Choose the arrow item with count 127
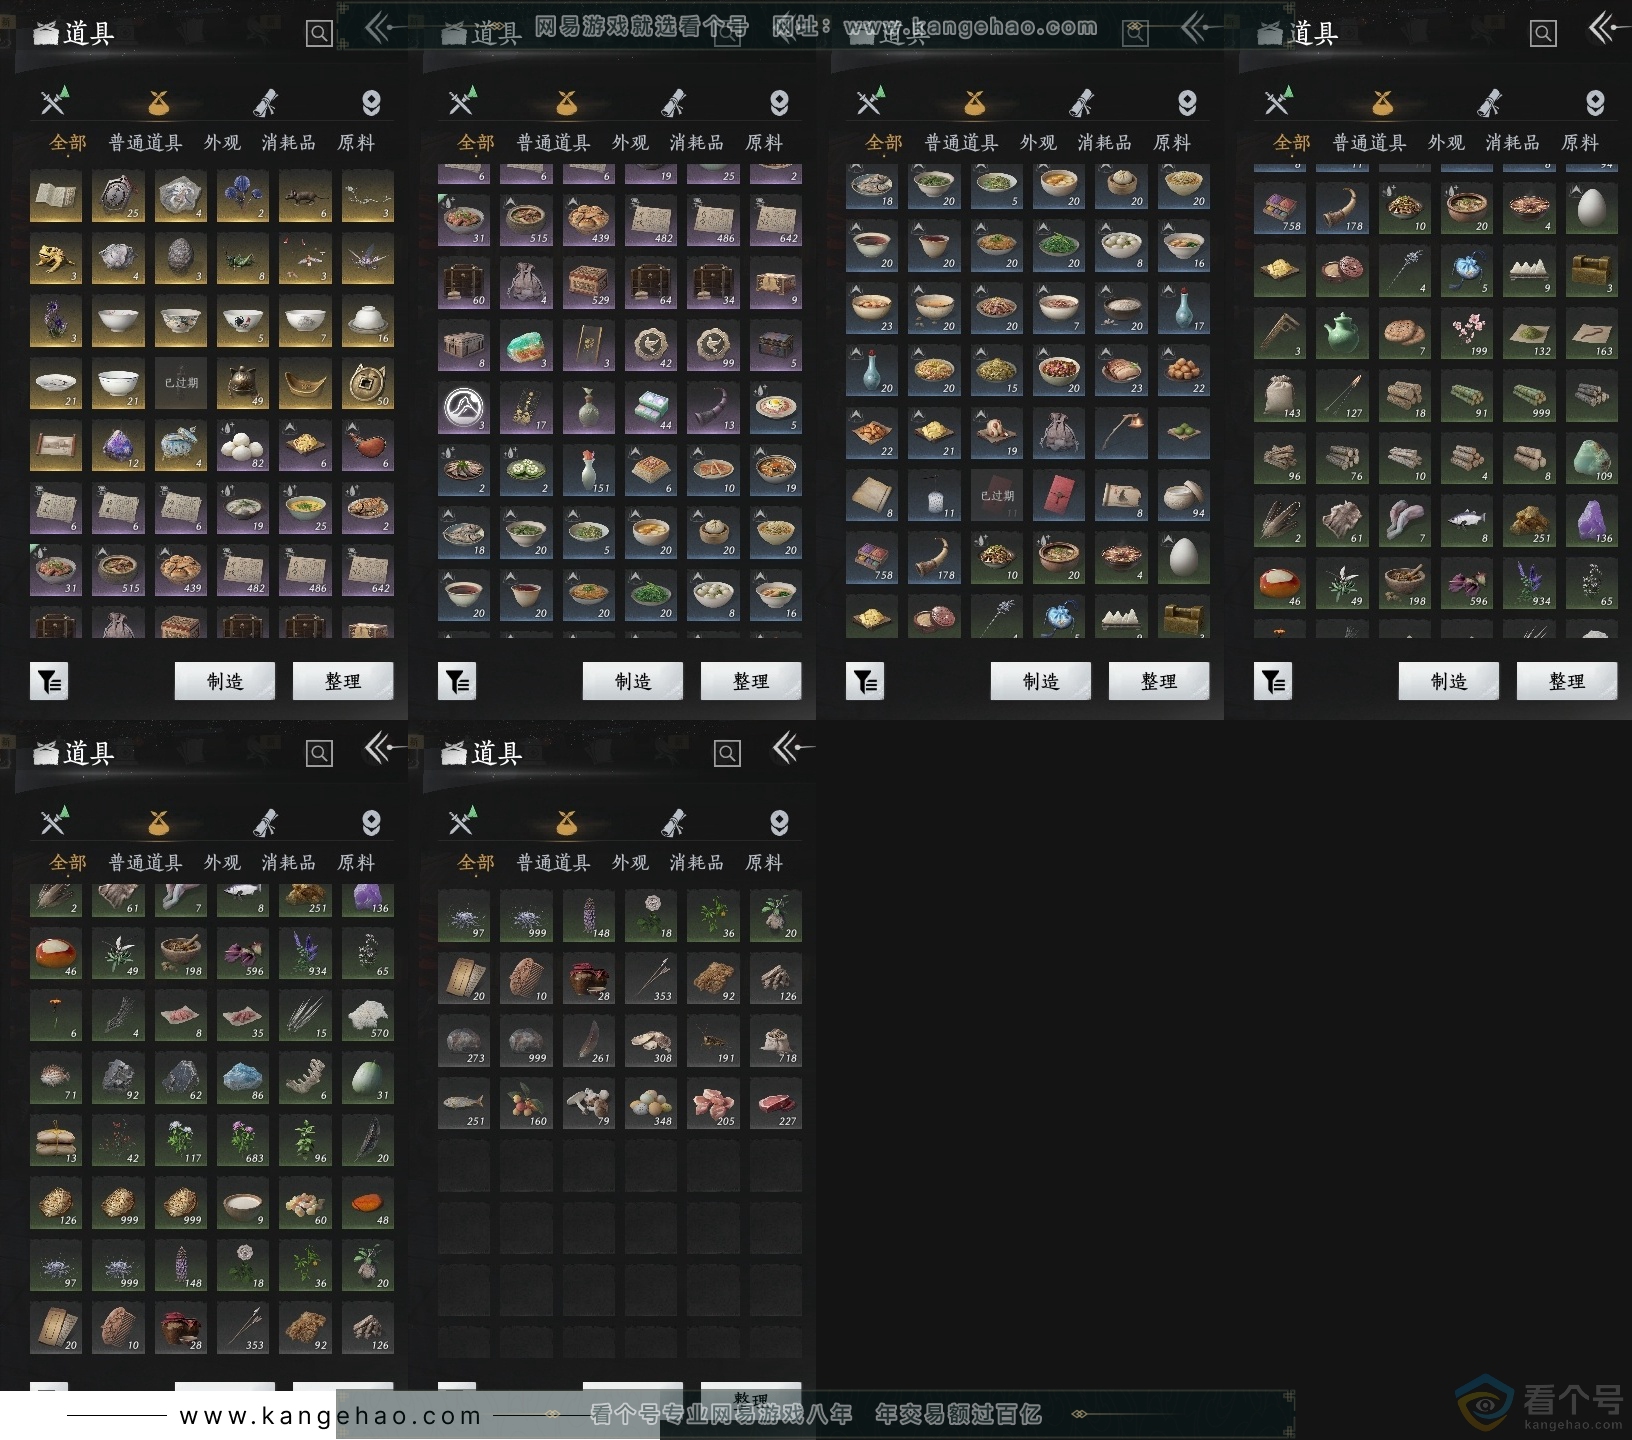Image resolution: width=1632 pixels, height=1440 pixels. (x=1342, y=396)
